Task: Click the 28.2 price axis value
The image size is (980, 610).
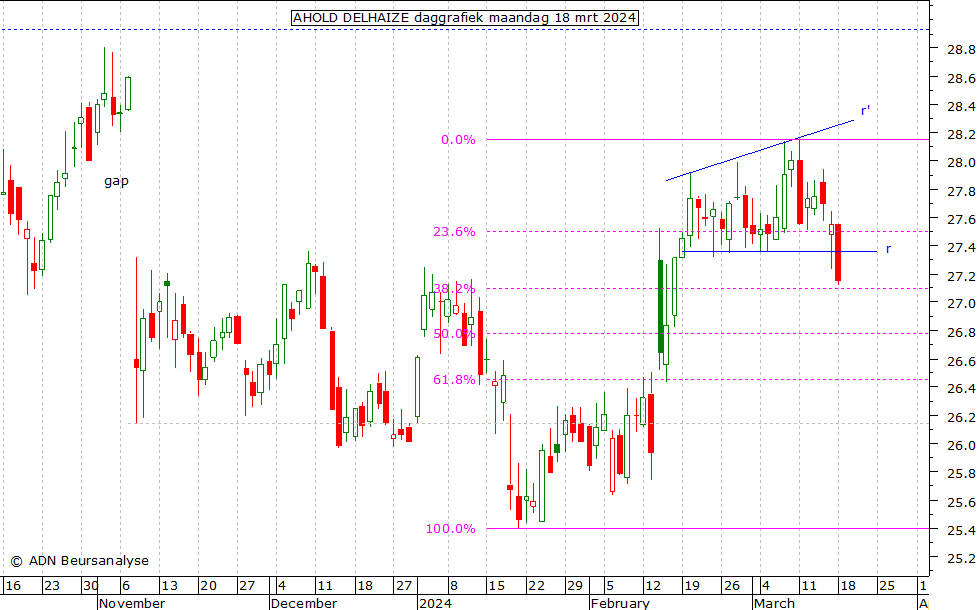Action: coord(961,134)
